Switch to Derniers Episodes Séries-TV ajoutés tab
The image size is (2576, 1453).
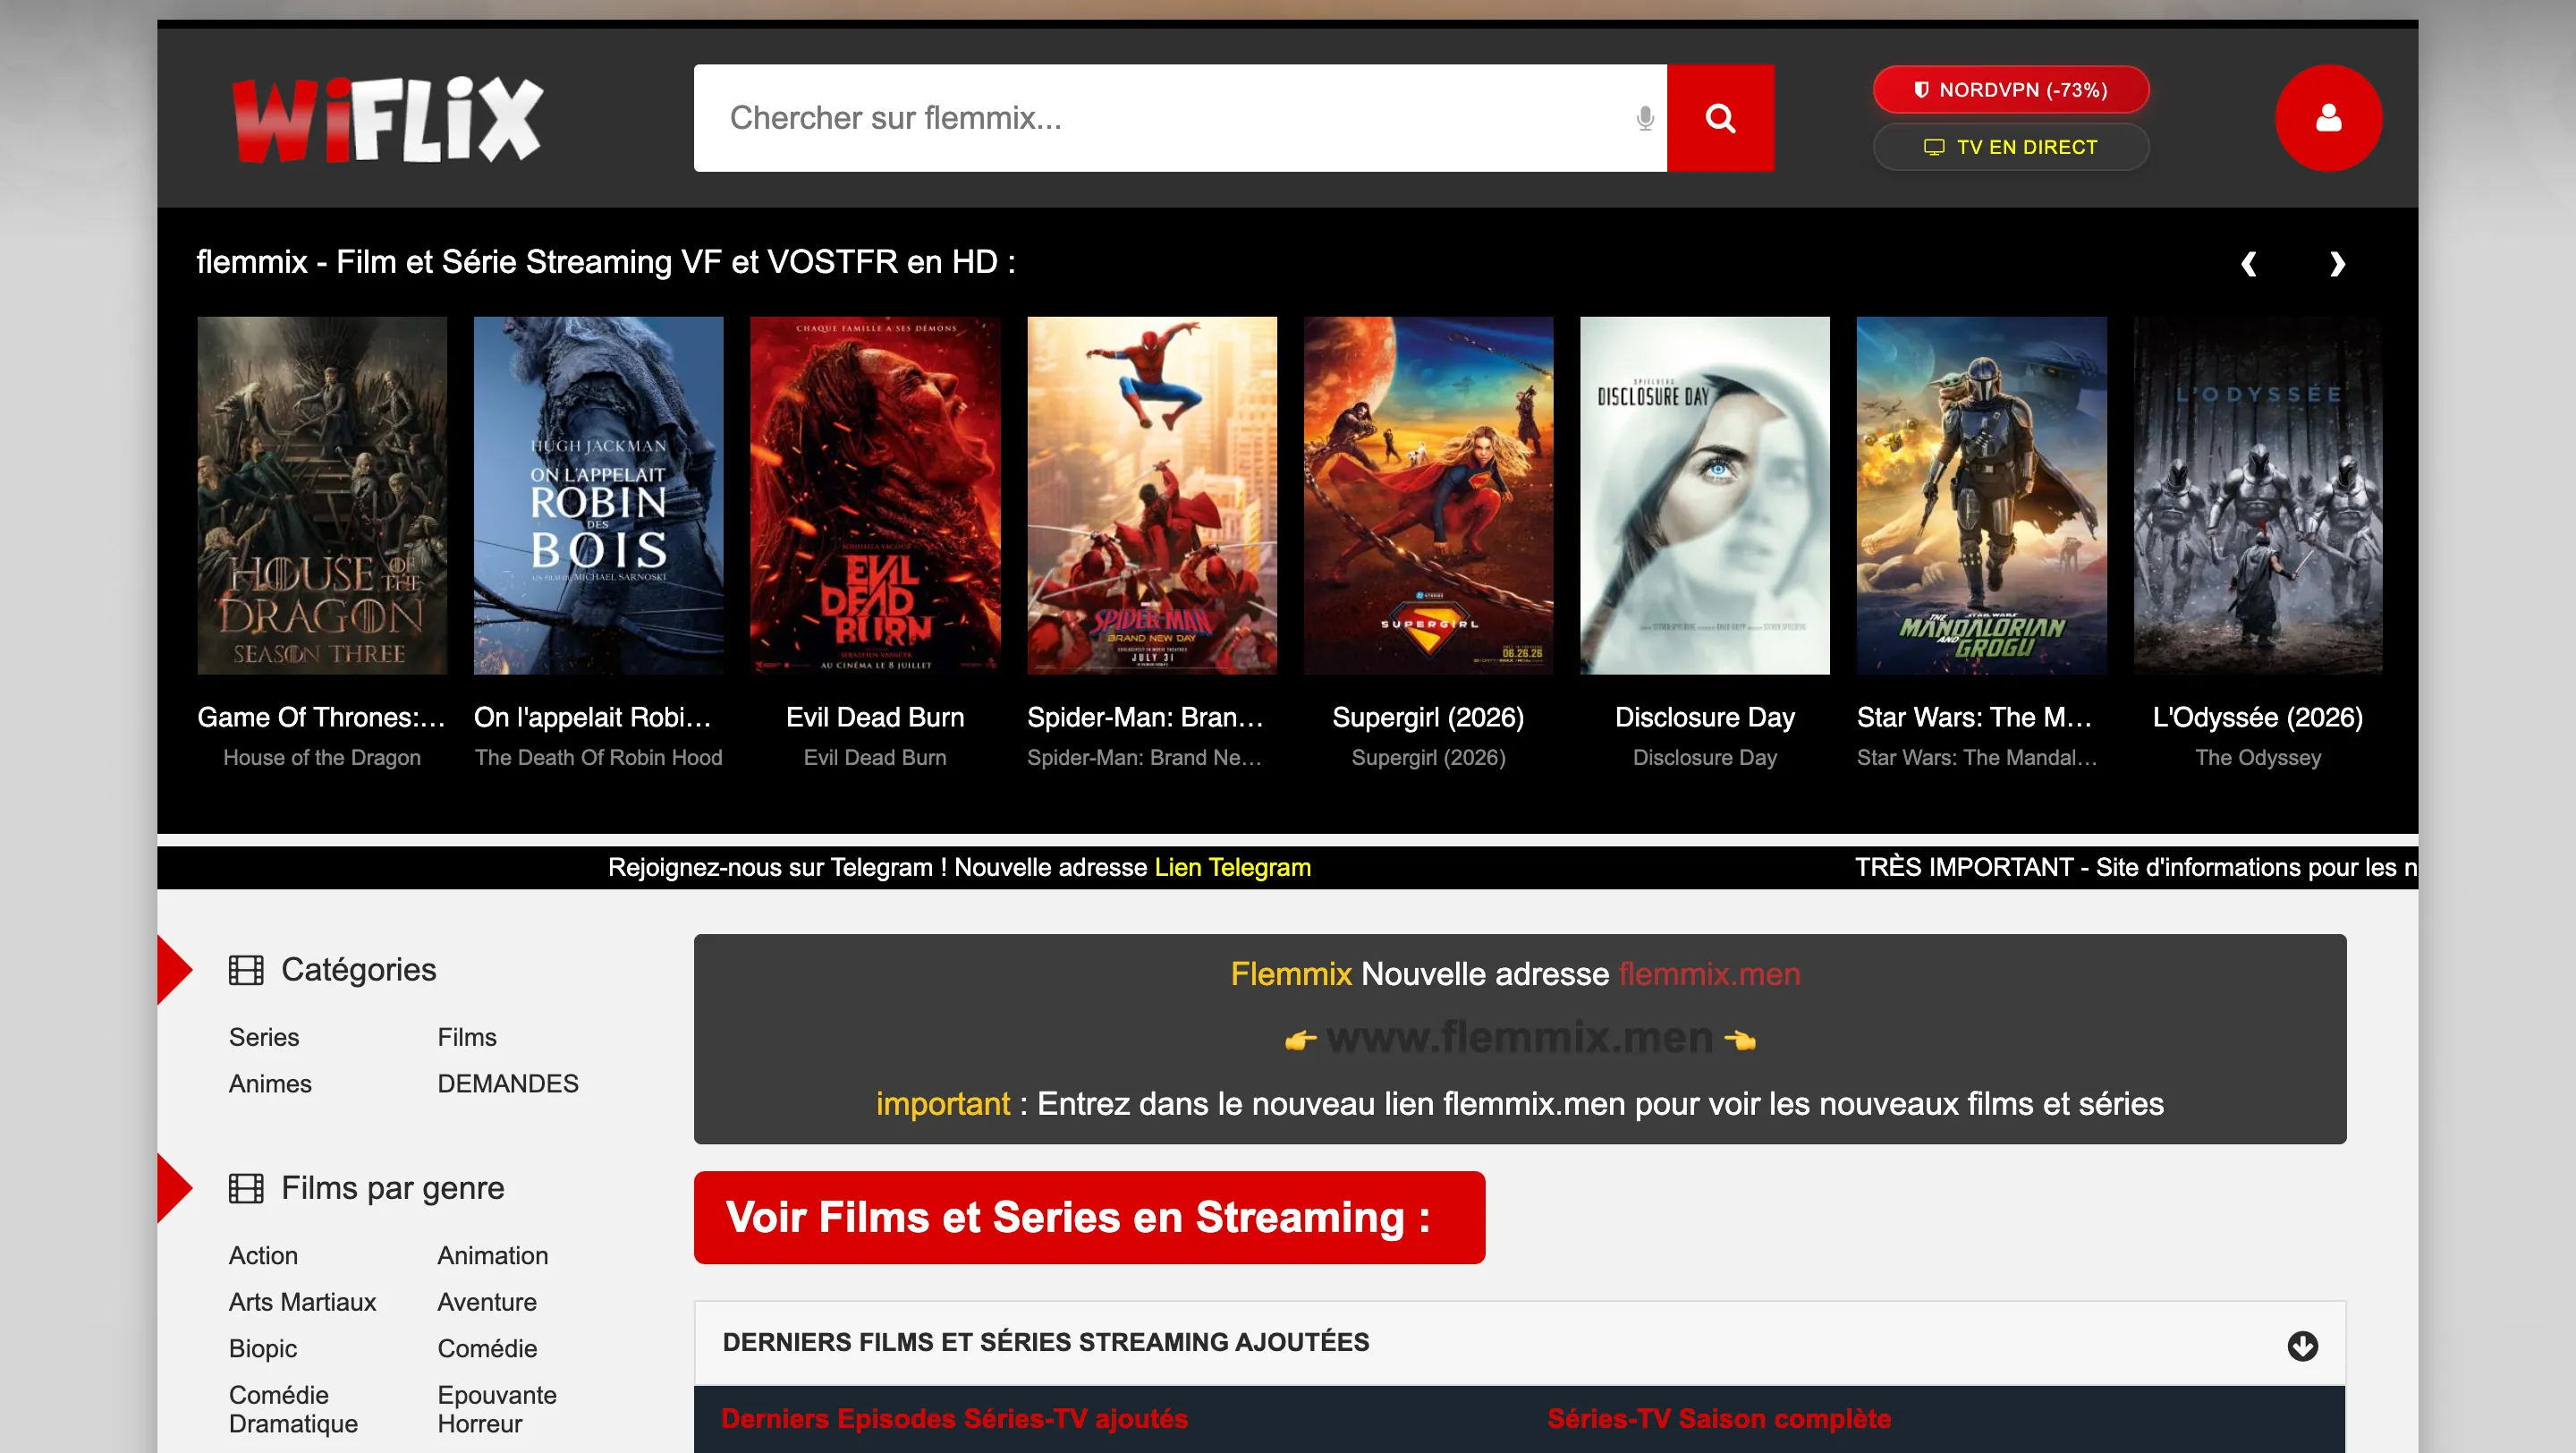[x=954, y=1418]
